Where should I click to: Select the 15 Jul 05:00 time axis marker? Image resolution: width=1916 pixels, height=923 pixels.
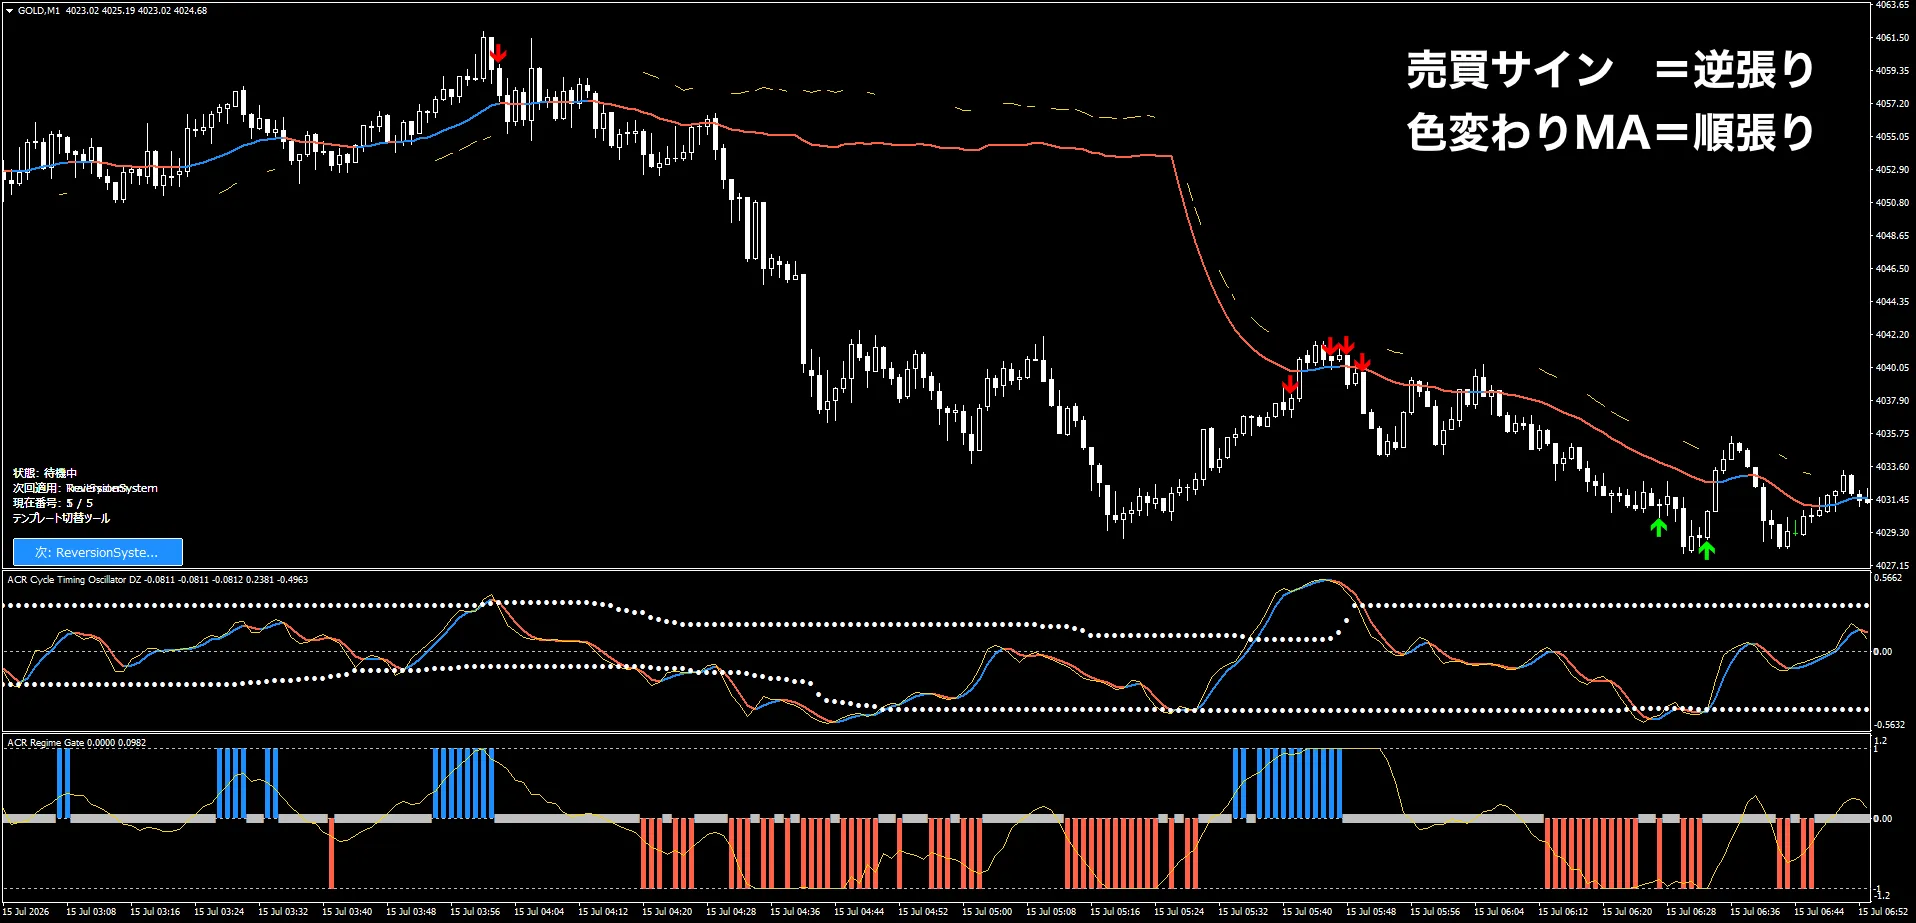pos(987,912)
